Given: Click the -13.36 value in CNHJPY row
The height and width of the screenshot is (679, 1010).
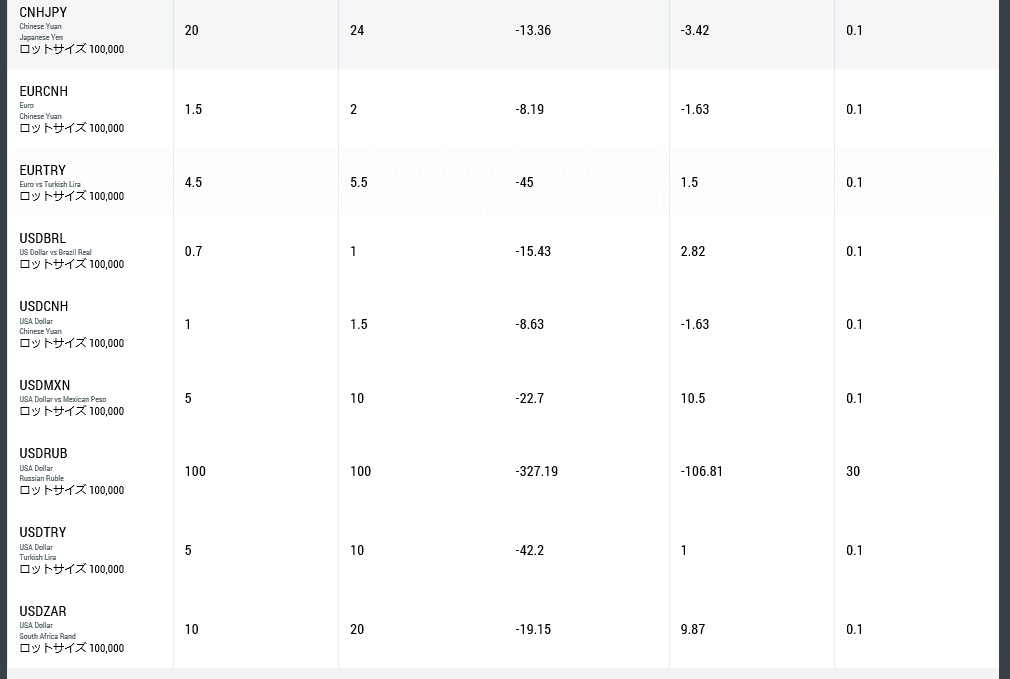Looking at the screenshot, I should click(x=533, y=30).
